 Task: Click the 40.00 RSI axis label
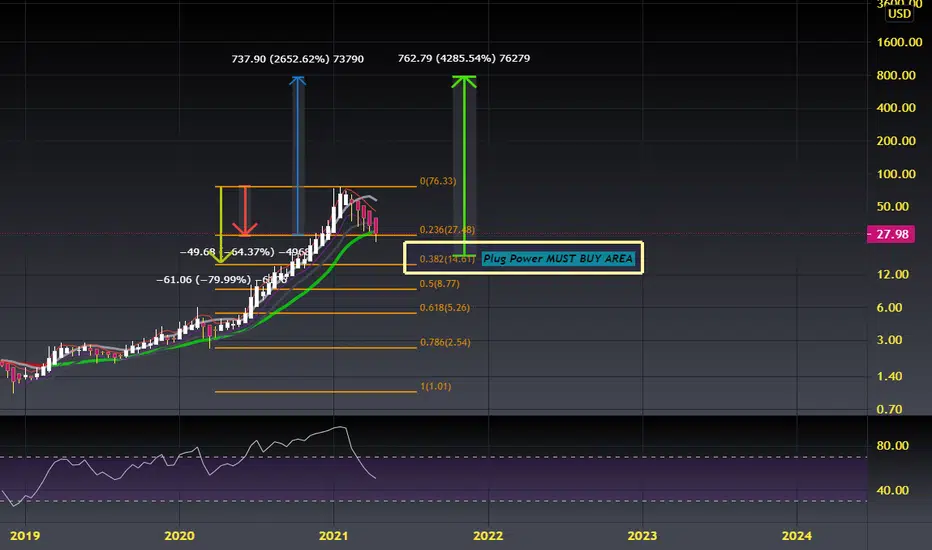coord(893,491)
